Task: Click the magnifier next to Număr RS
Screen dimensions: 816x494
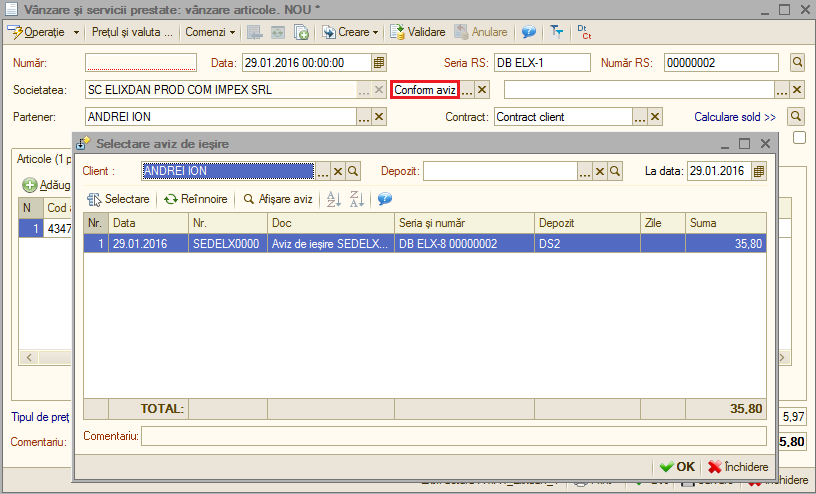Action: (797, 62)
